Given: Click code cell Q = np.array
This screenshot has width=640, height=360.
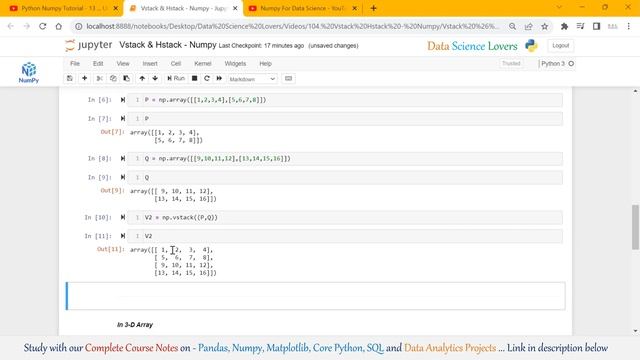Looking at the screenshot, I should [345, 159].
